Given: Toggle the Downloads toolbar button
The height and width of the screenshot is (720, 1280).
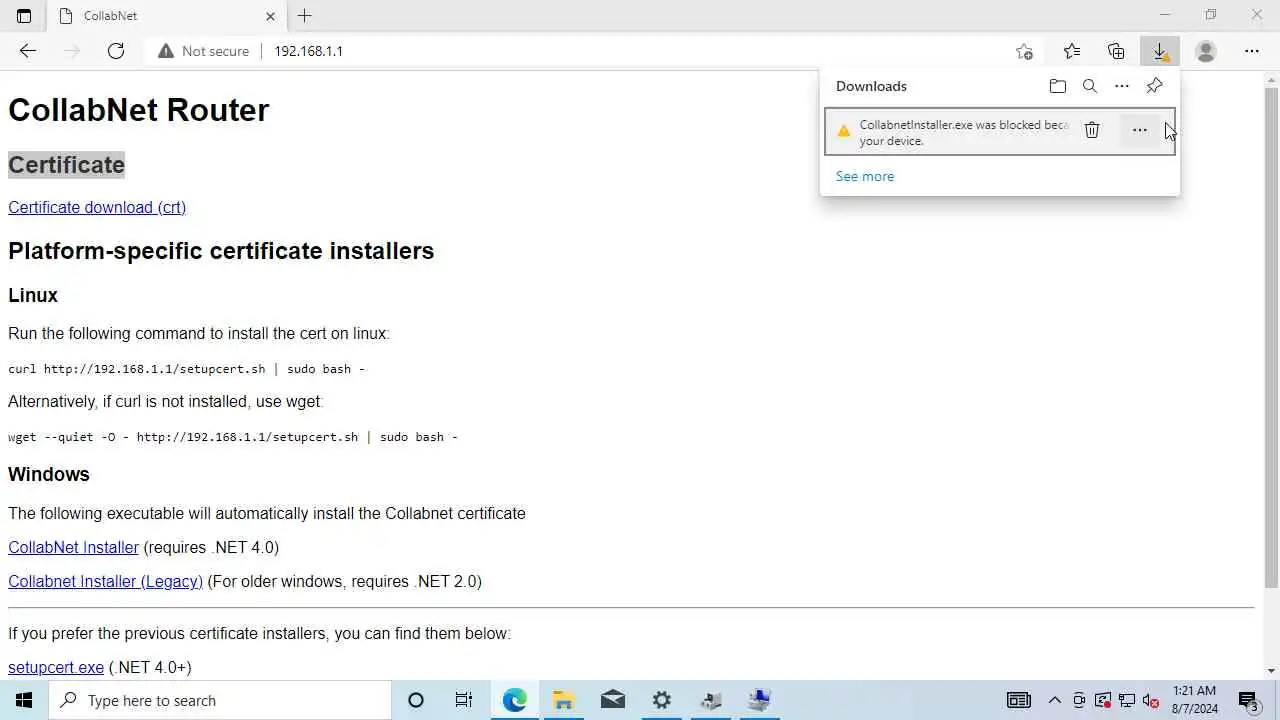Looking at the screenshot, I should click(x=1160, y=51).
